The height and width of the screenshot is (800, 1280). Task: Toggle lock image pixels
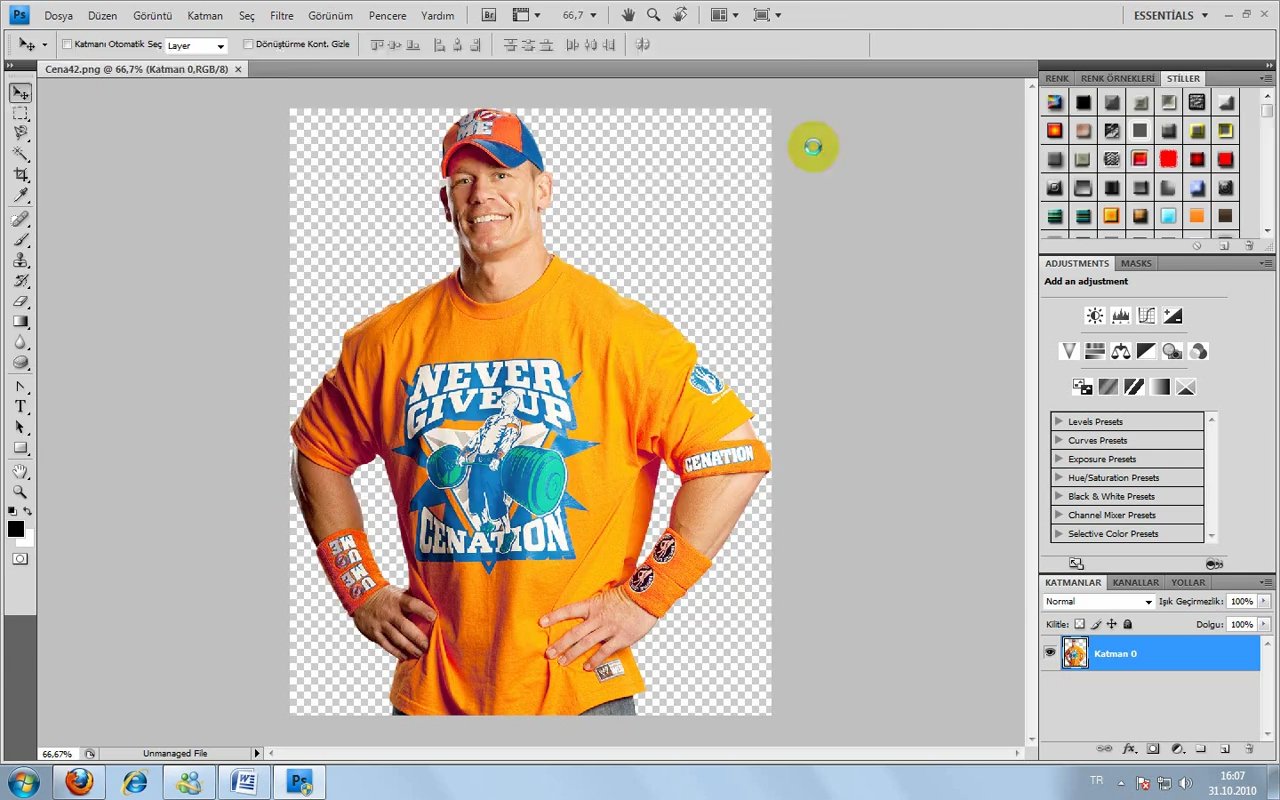pos(1096,624)
